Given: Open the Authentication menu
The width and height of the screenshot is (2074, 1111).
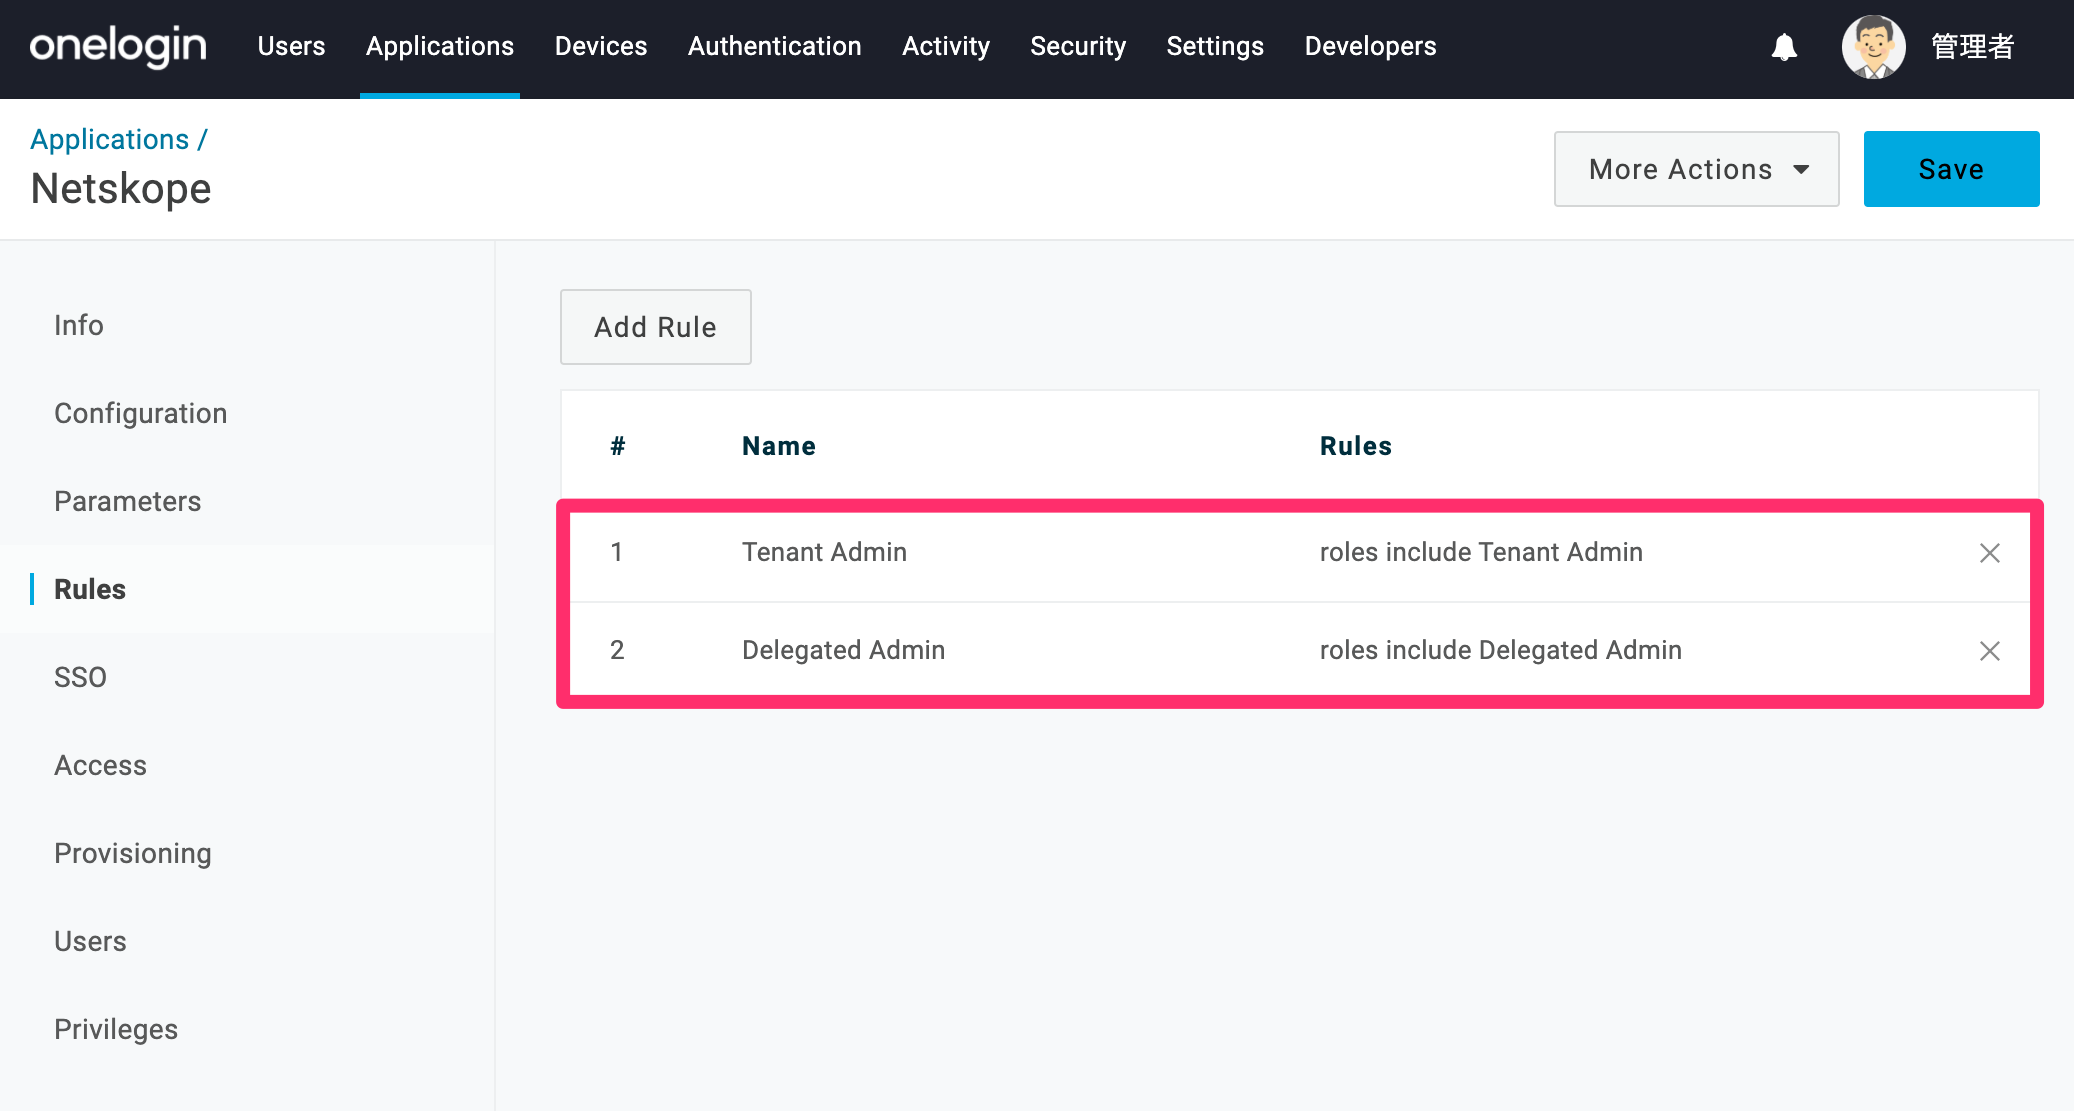Looking at the screenshot, I should [775, 47].
